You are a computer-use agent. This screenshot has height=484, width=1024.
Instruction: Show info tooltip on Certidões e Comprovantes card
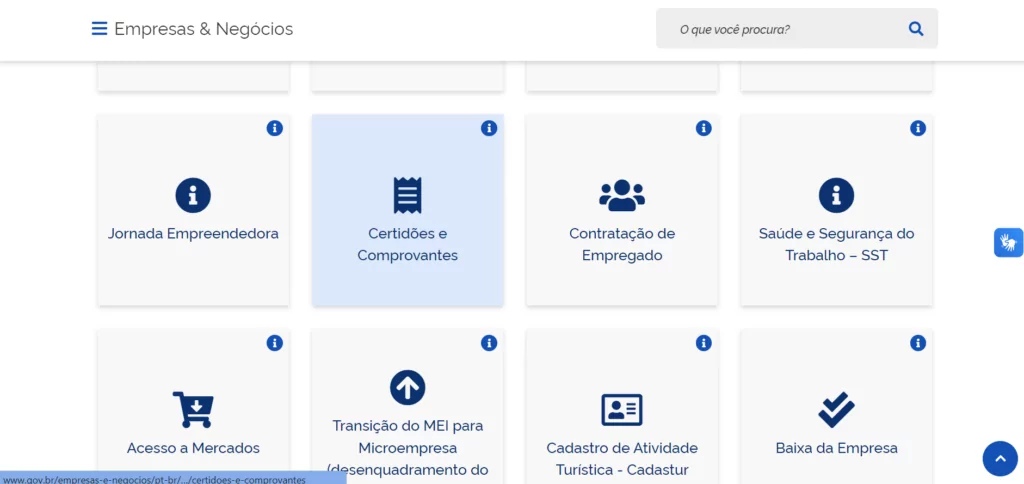(x=489, y=128)
